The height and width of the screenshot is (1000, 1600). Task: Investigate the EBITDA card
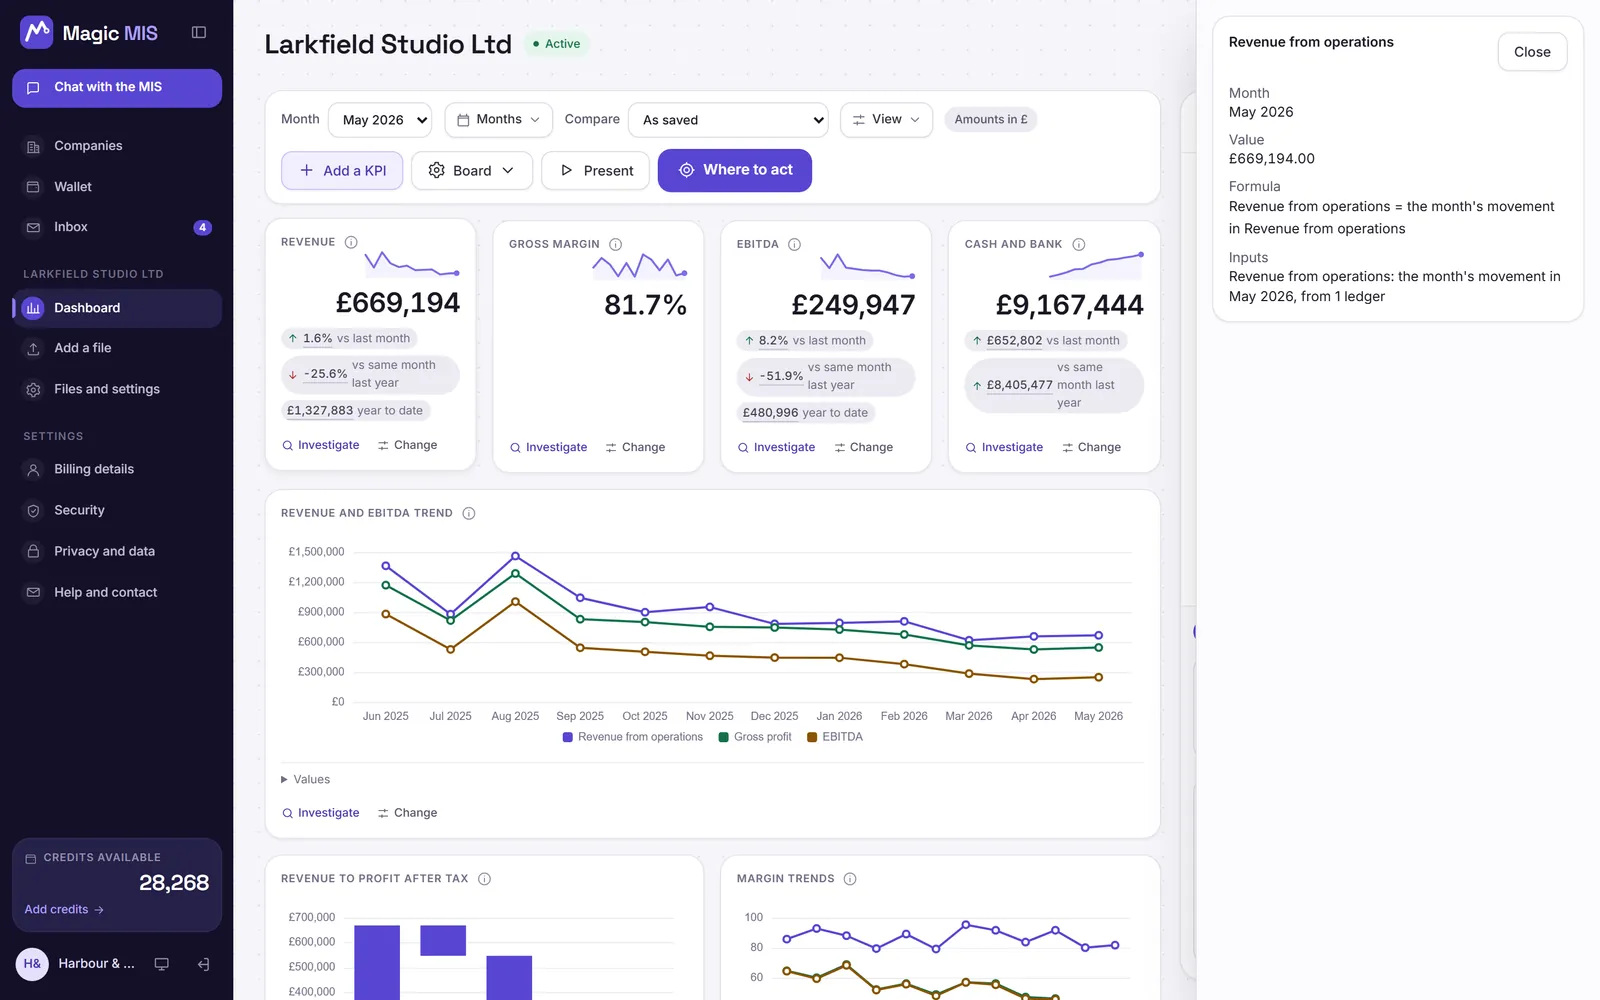(x=776, y=447)
